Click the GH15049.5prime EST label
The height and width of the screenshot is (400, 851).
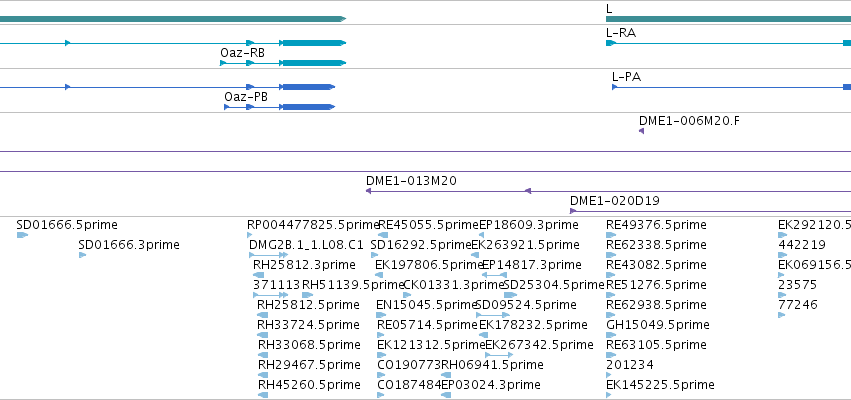click(x=658, y=325)
